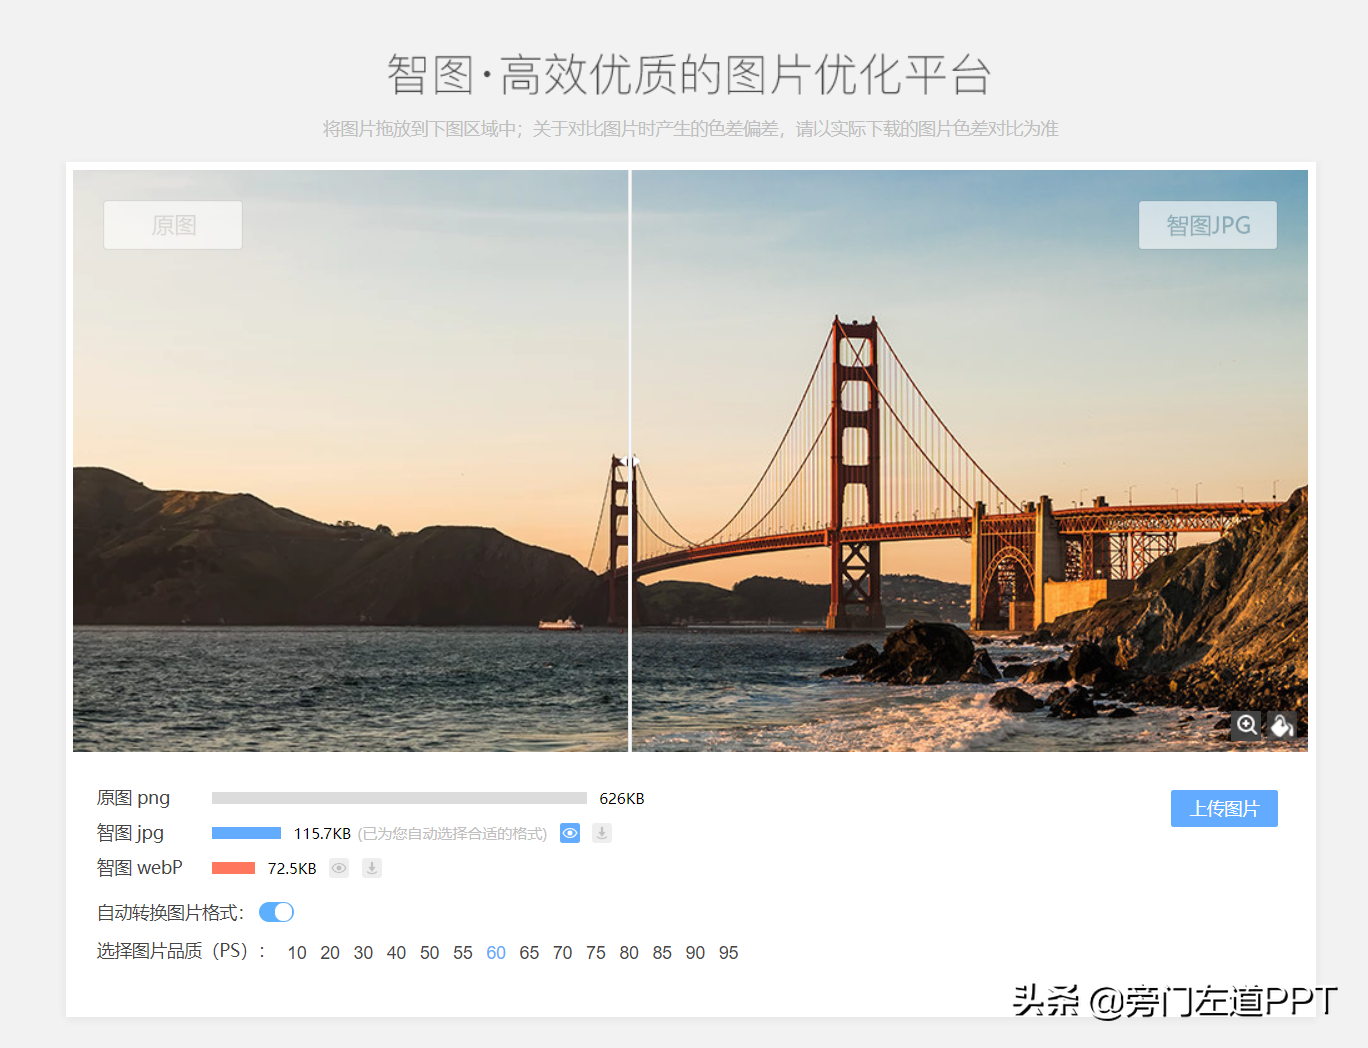Click the 智图·高效优质的图片优化平台 heading
Viewport: 1368px width, 1048px height.
[689, 75]
